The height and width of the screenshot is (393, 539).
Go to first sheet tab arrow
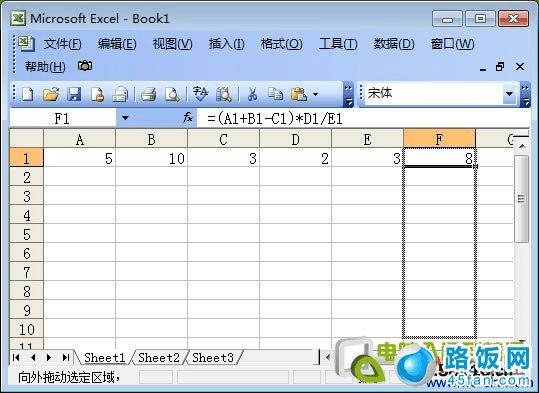[16, 358]
